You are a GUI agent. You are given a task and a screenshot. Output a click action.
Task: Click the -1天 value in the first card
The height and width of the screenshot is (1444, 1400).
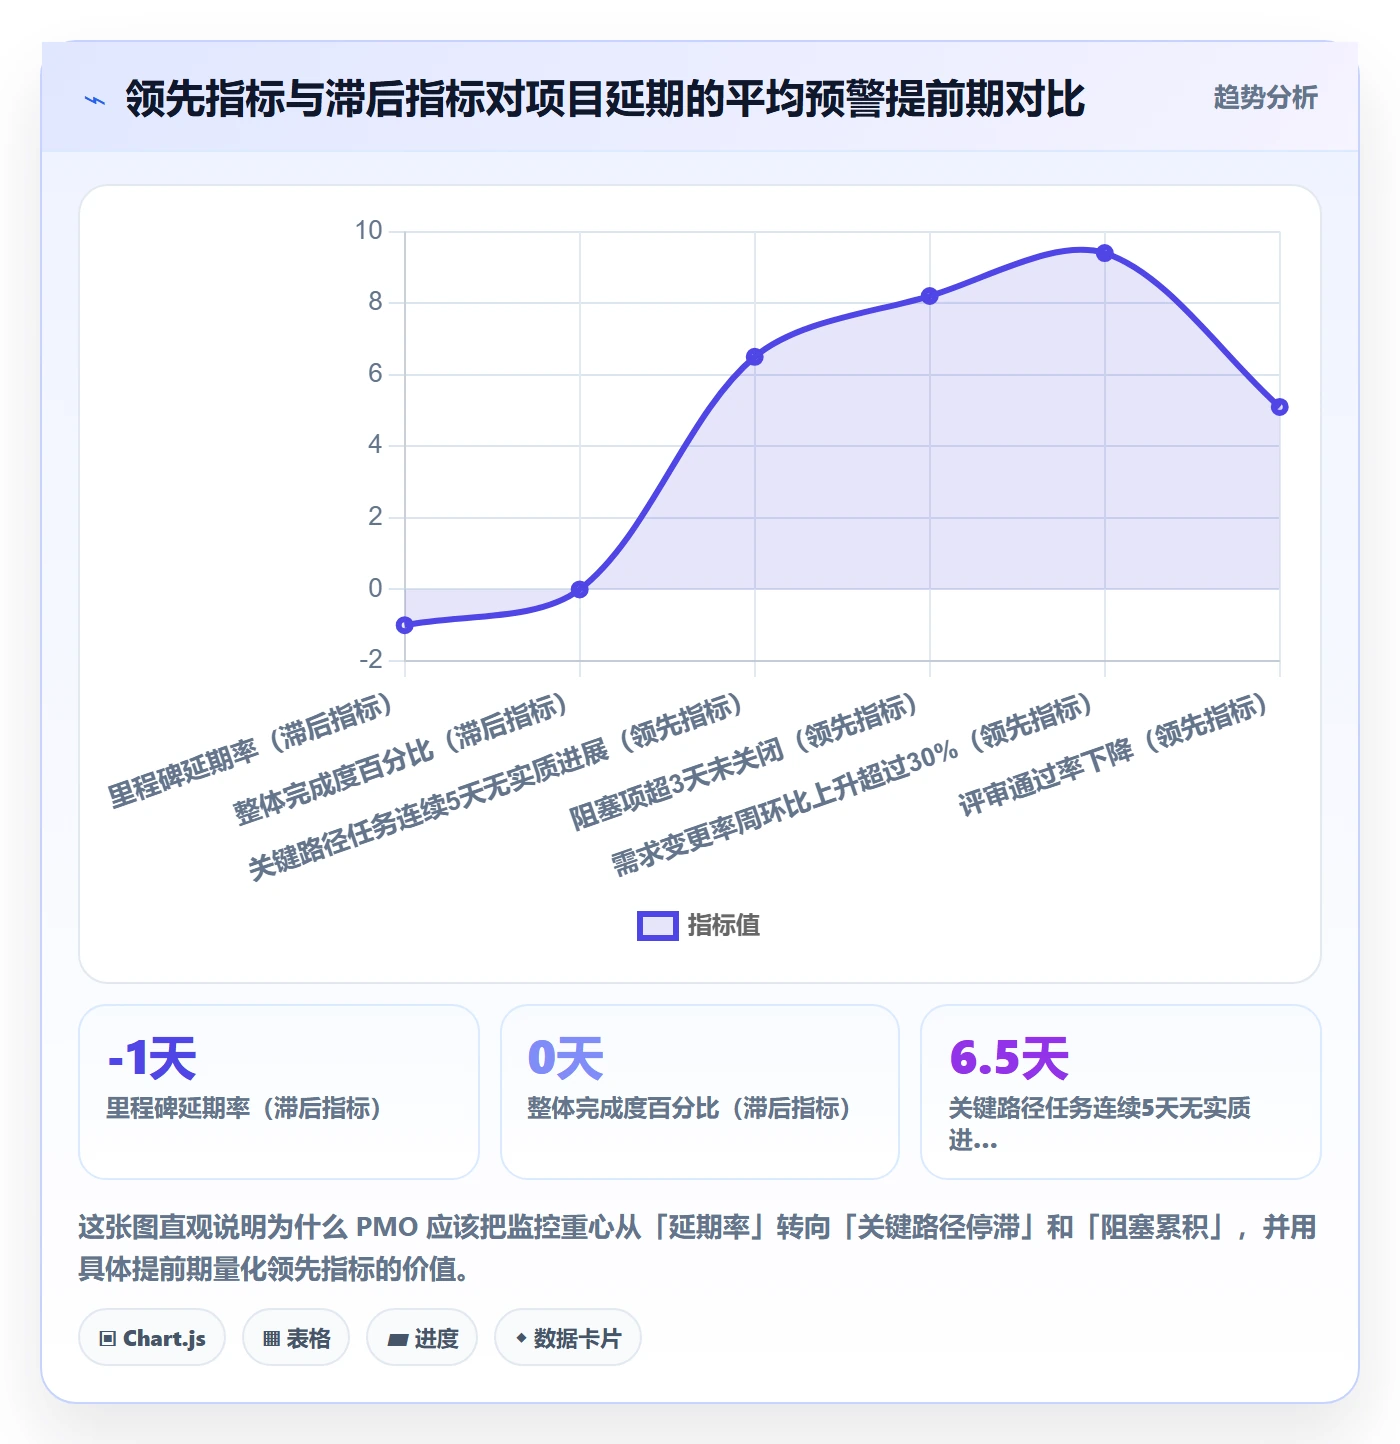[152, 1058]
